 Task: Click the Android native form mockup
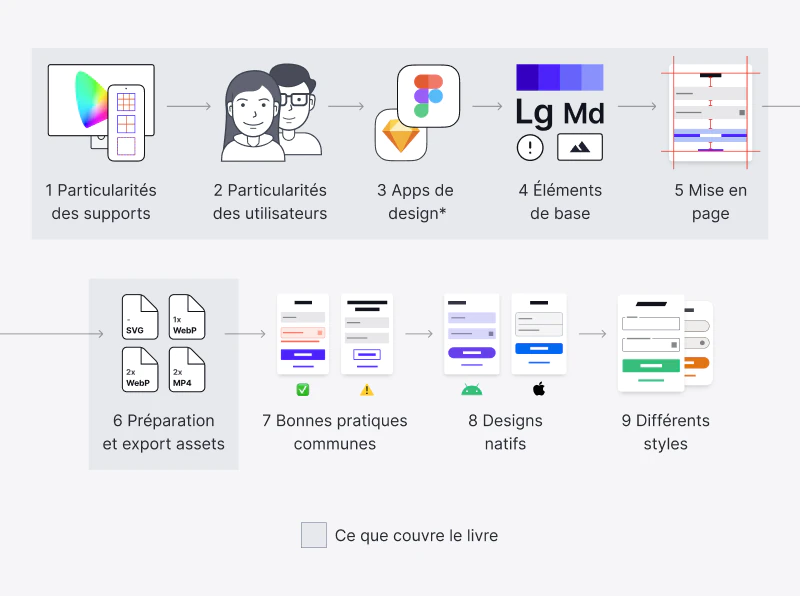(472, 334)
